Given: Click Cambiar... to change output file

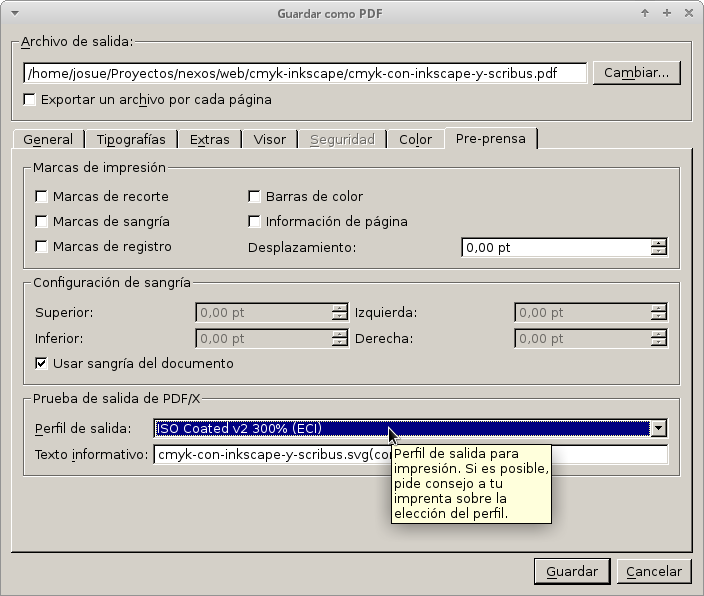Looking at the screenshot, I should tap(636, 73).
